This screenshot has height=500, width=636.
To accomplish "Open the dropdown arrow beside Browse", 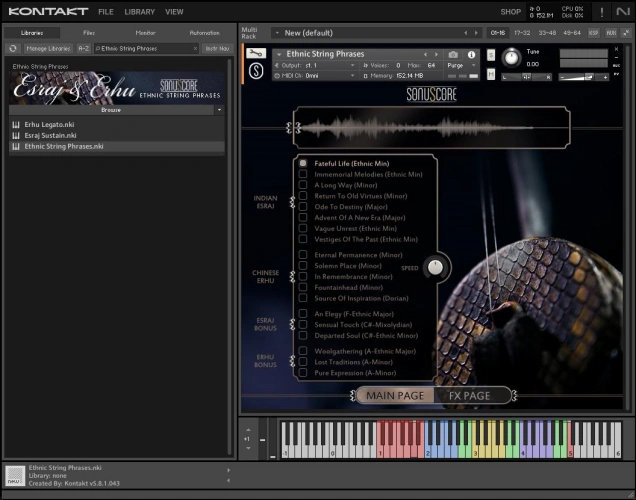I will point(219,110).
